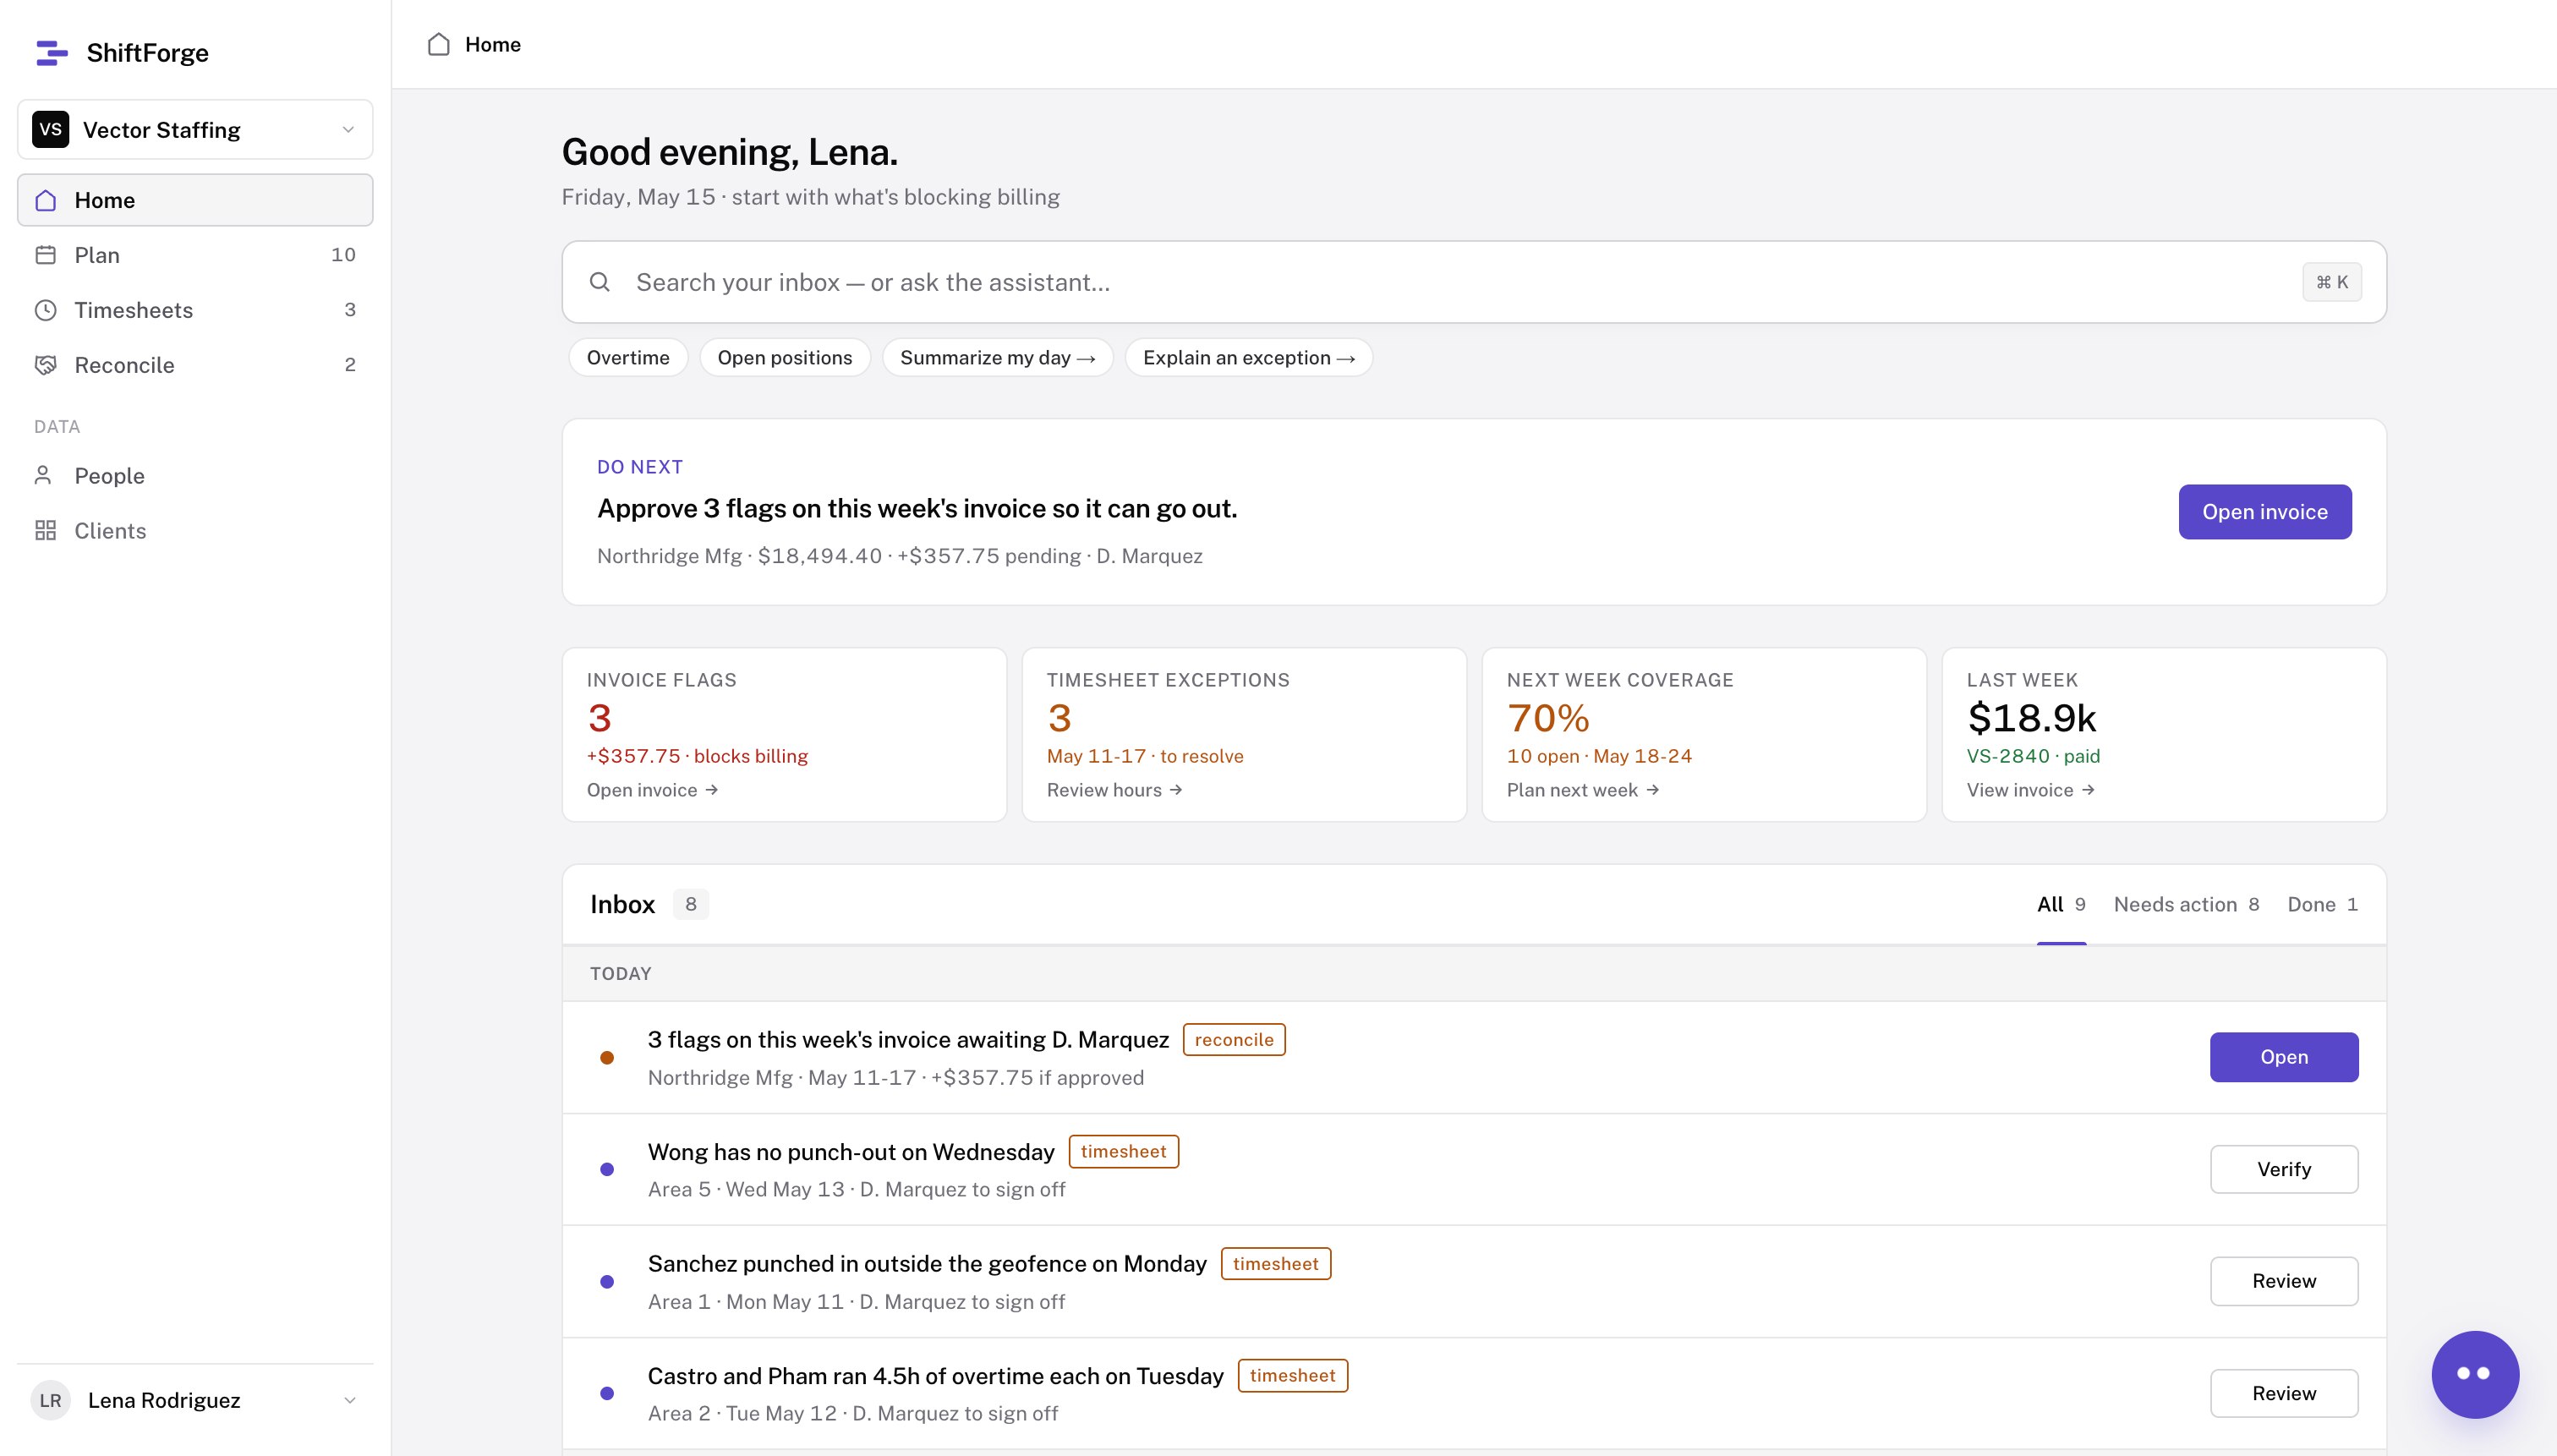This screenshot has height=1456, width=2557.
Task: Click the Explain an exception chip
Action: tap(1248, 358)
